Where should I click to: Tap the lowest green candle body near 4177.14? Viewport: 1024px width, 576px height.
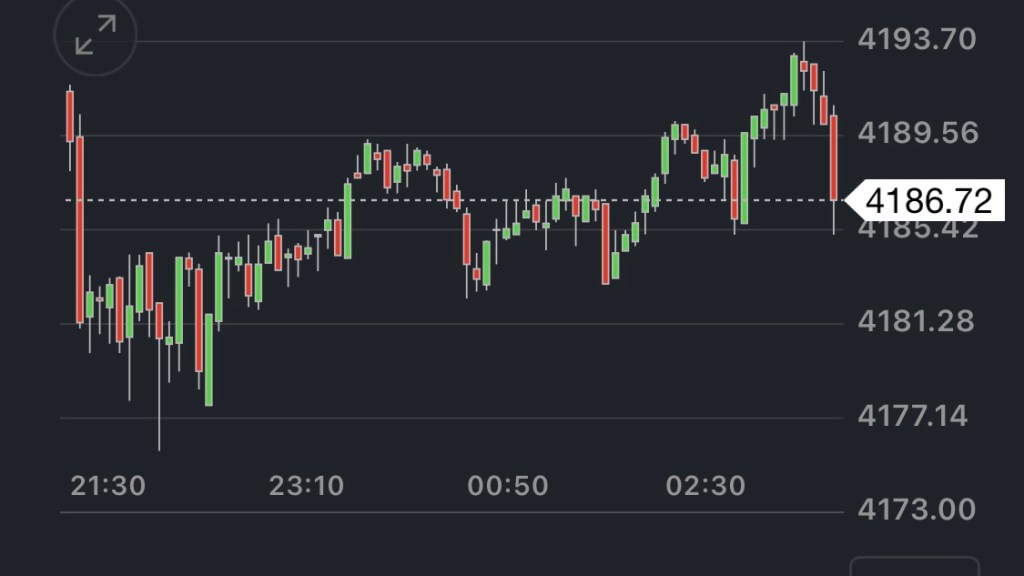click(209, 360)
